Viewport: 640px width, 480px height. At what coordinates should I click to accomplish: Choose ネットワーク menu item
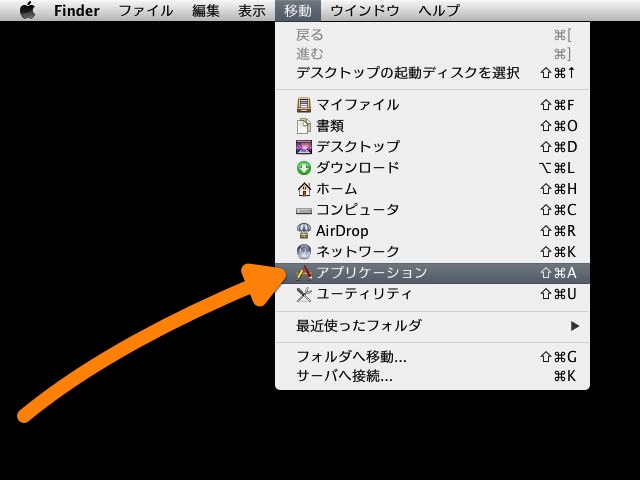[x=433, y=252]
